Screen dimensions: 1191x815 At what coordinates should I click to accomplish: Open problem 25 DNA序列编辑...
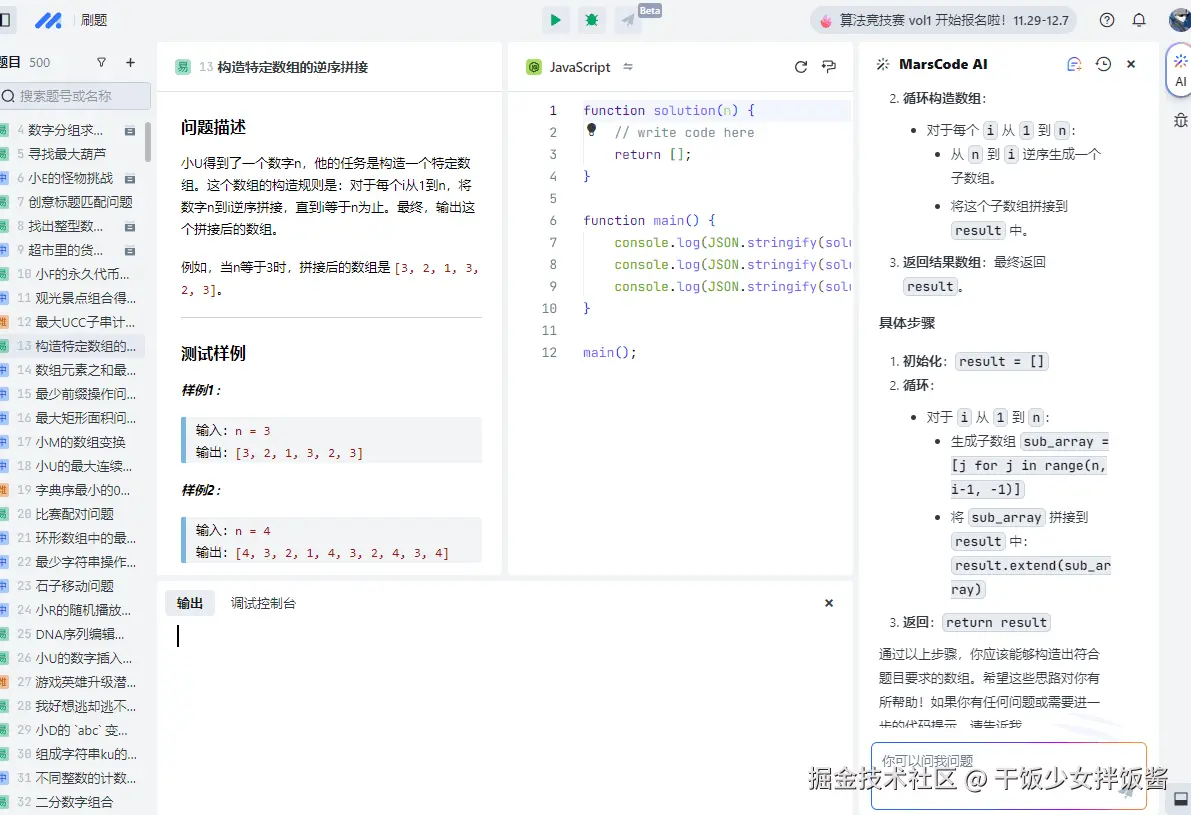pyautogui.click(x=79, y=634)
